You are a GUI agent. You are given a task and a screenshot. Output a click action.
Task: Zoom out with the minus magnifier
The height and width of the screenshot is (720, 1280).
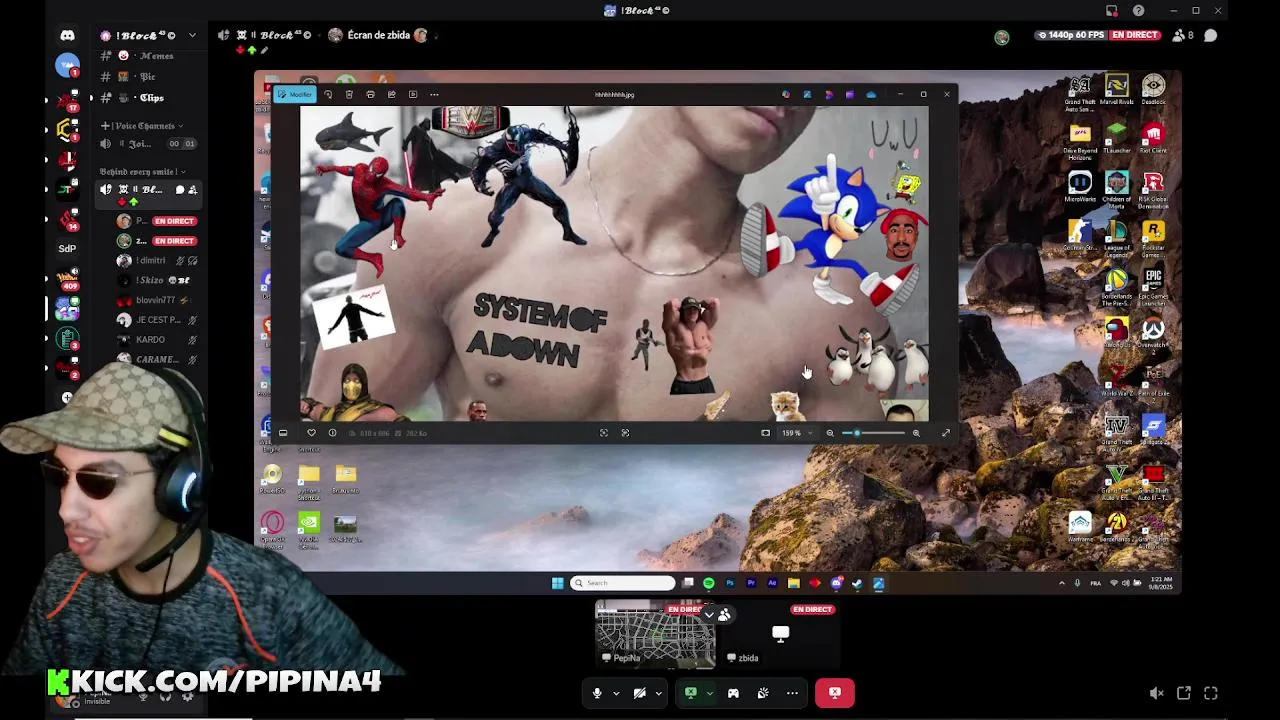[829, 433]
